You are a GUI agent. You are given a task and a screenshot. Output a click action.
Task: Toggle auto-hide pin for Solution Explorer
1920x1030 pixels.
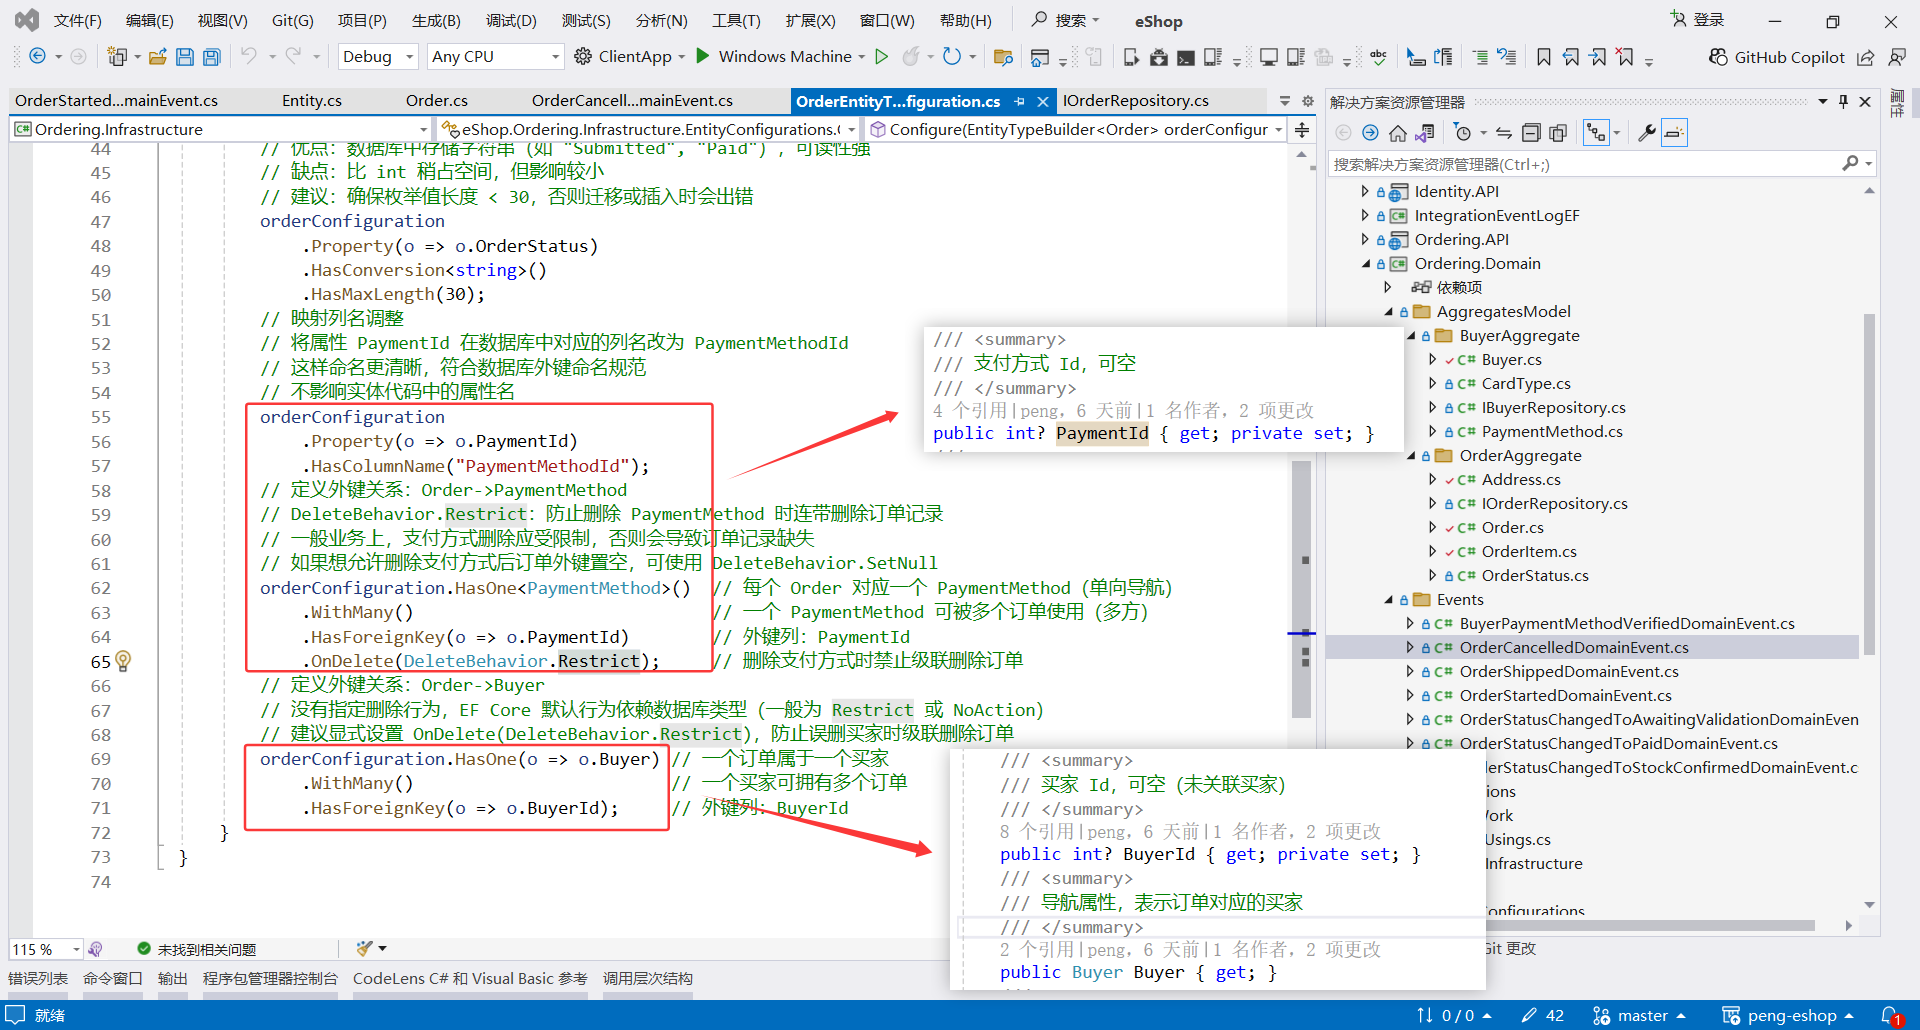pyautogui.click(x=1843, y=101)
